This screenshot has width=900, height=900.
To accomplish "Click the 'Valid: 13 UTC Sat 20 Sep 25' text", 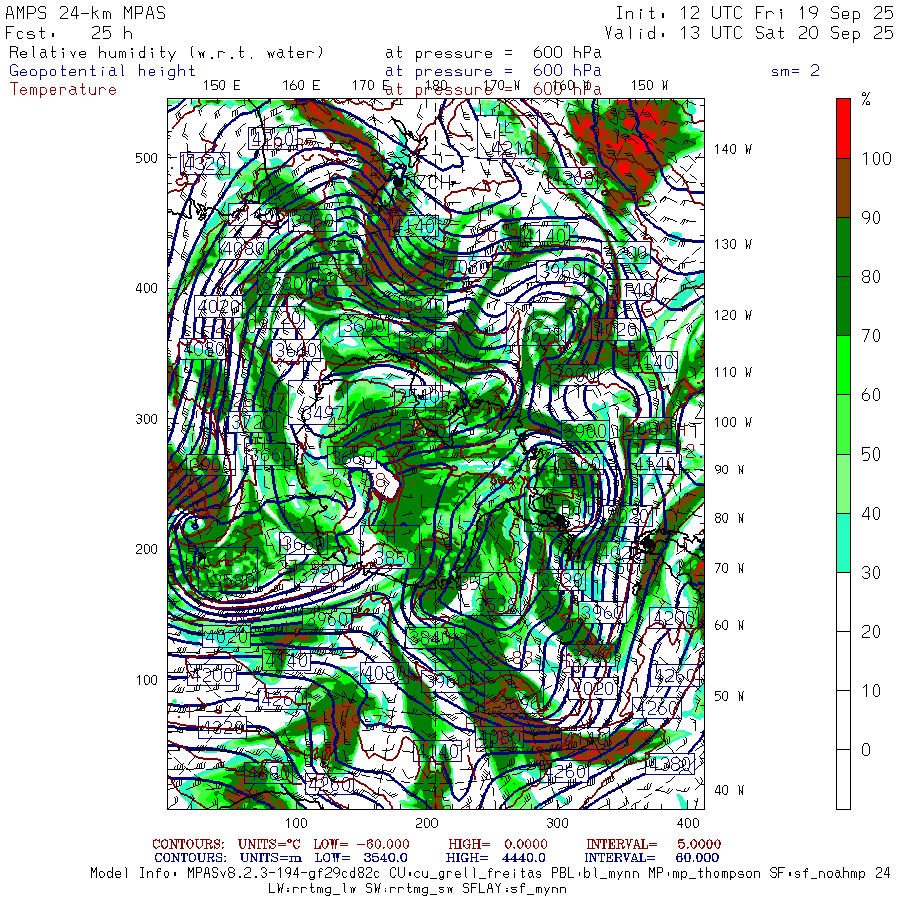I will point(749,33).
